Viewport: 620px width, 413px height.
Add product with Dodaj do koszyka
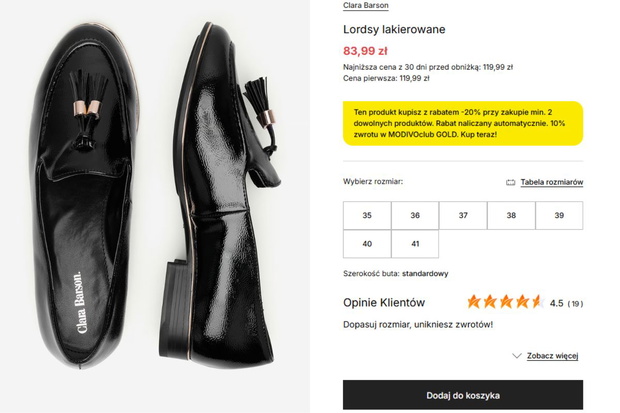pos(463,395)
